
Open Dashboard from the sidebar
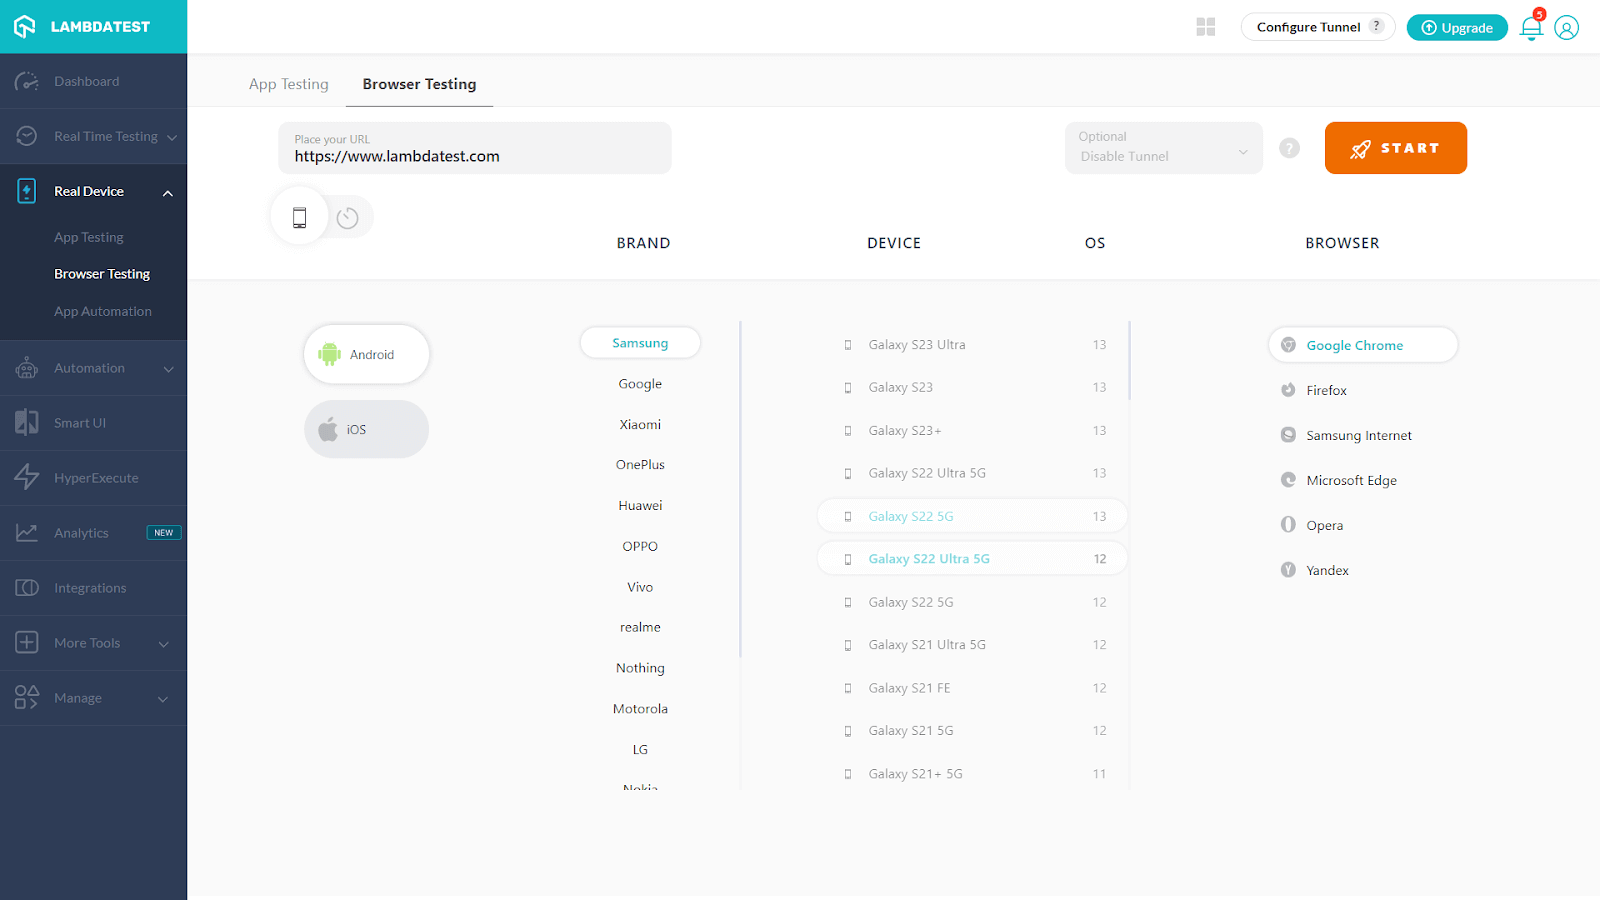87,81
